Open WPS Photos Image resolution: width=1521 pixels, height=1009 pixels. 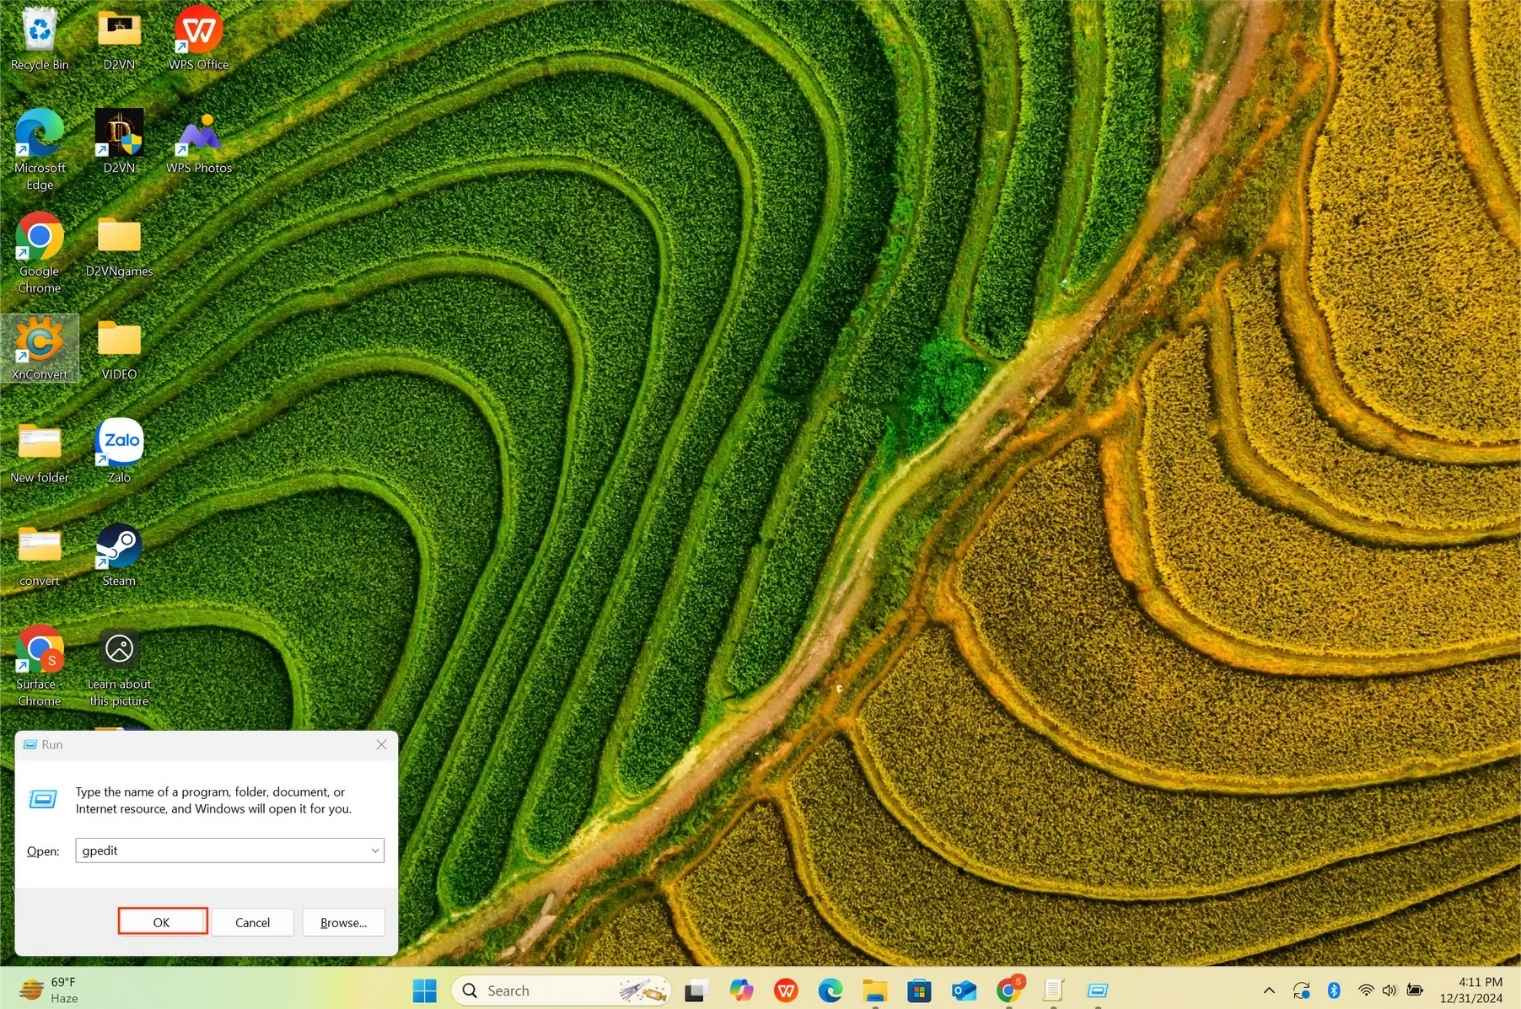pyautogui.click(x=197, y=135)
